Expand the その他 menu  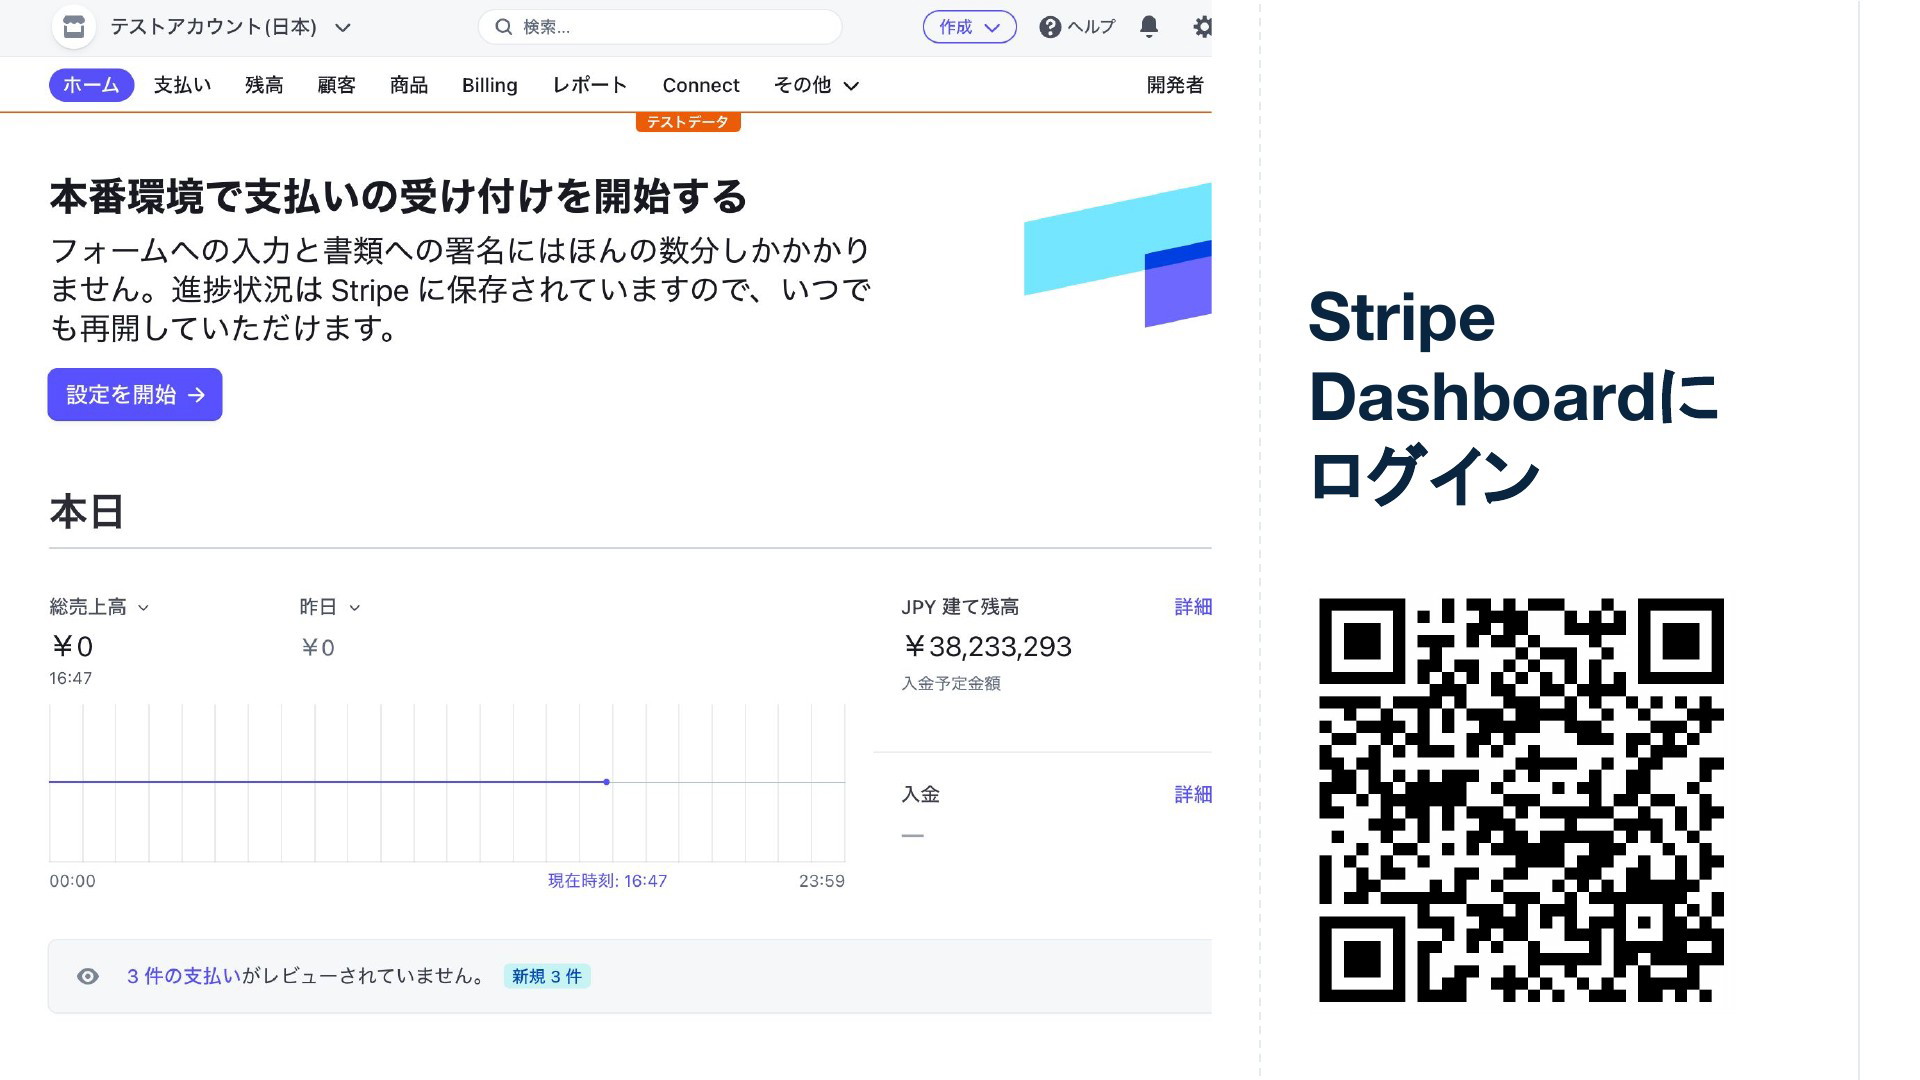pos(816,85)
